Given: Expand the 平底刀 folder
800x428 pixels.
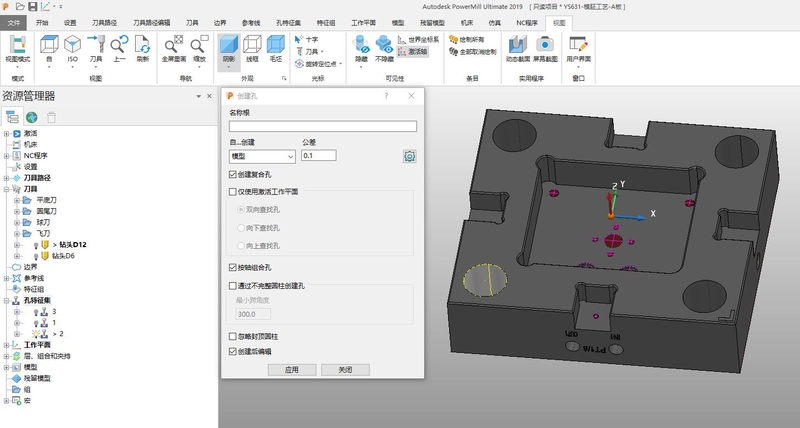Looking at the screenshot, I should [17, 200].
